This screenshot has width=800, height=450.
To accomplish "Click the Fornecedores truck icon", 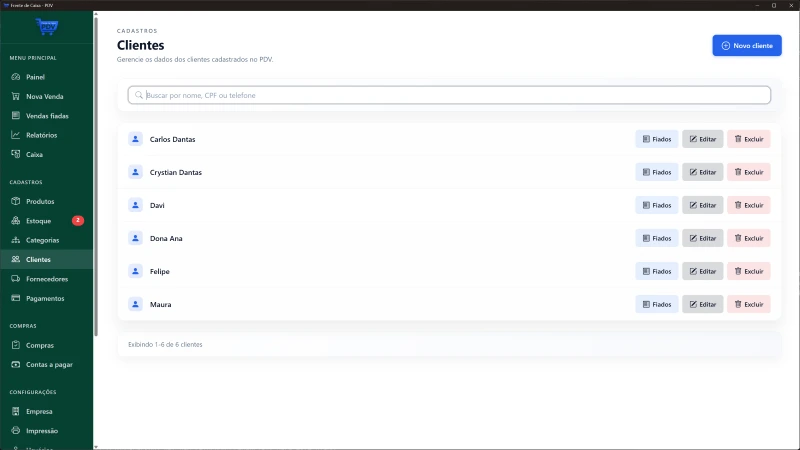I will tap(16, 279).
